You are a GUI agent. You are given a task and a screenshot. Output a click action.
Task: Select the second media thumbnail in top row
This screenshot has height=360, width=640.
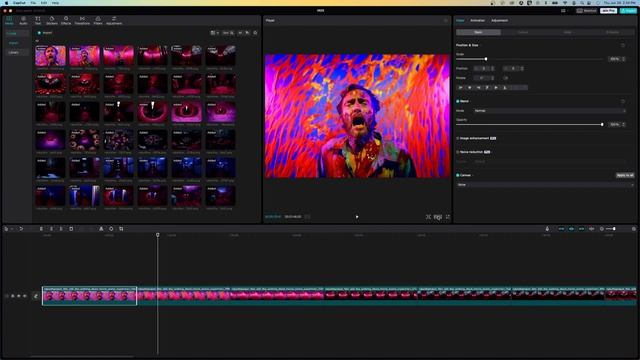[x=84, y=56]
